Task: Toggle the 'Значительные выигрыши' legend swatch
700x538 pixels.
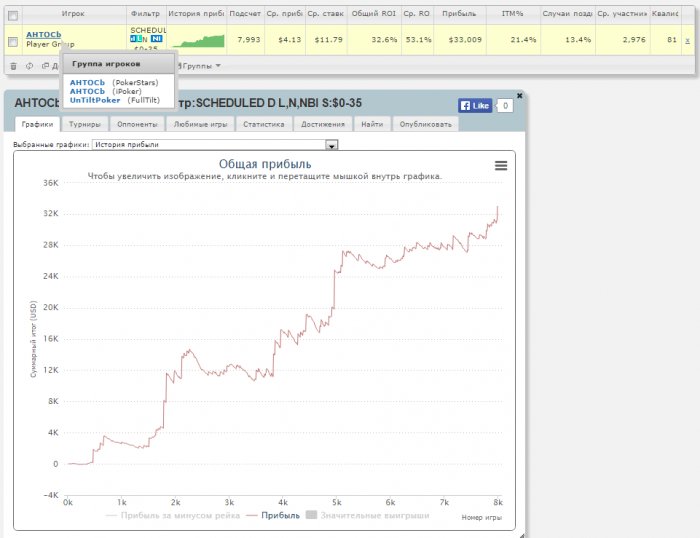Action: (x=310, y=516)
